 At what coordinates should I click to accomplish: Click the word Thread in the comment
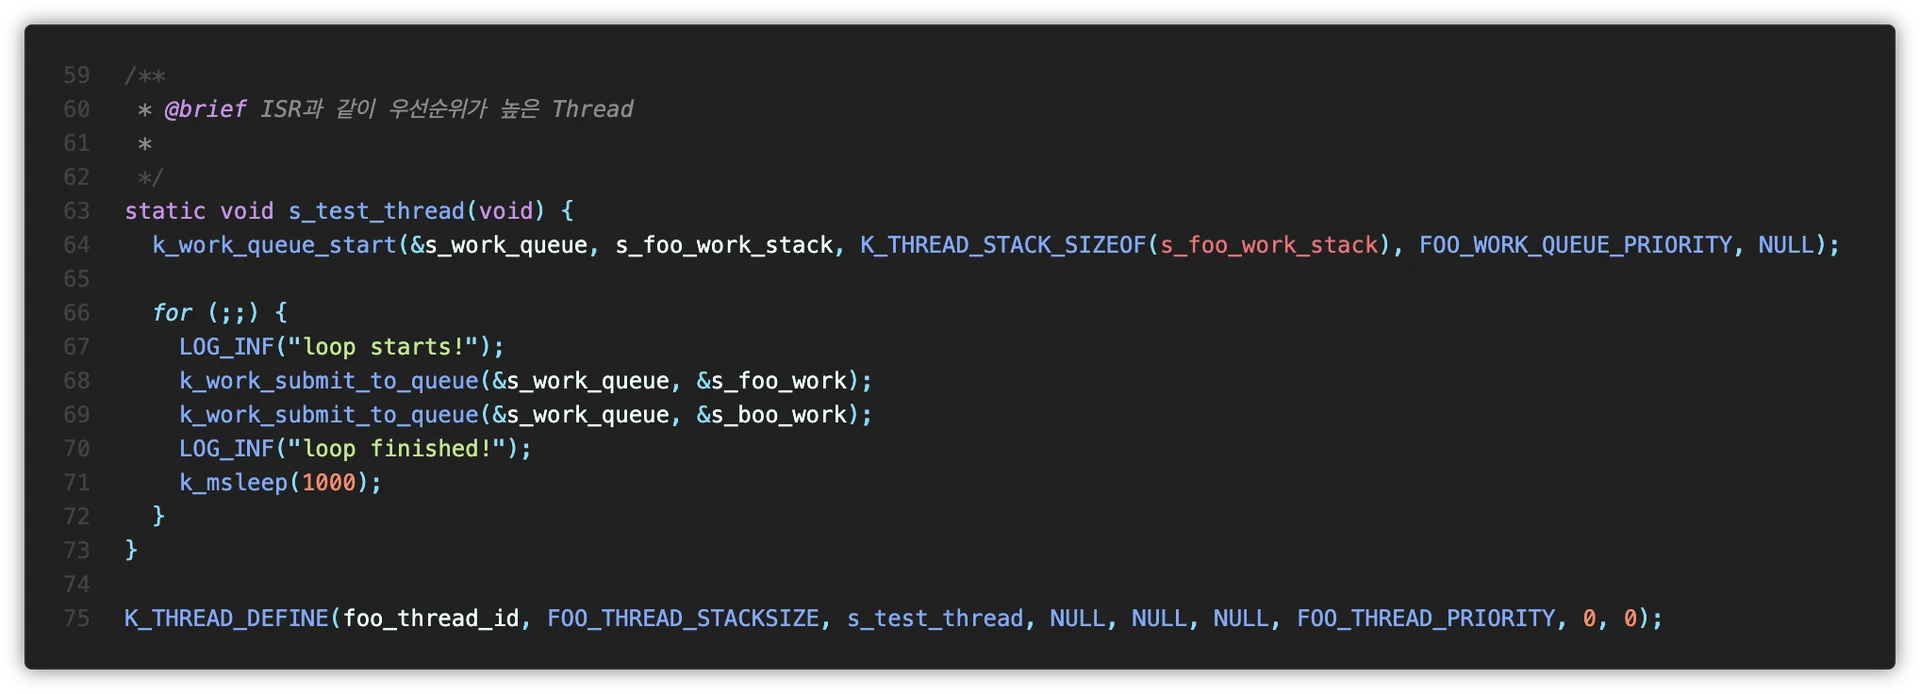pyautogui.click(x=592, y=109)
